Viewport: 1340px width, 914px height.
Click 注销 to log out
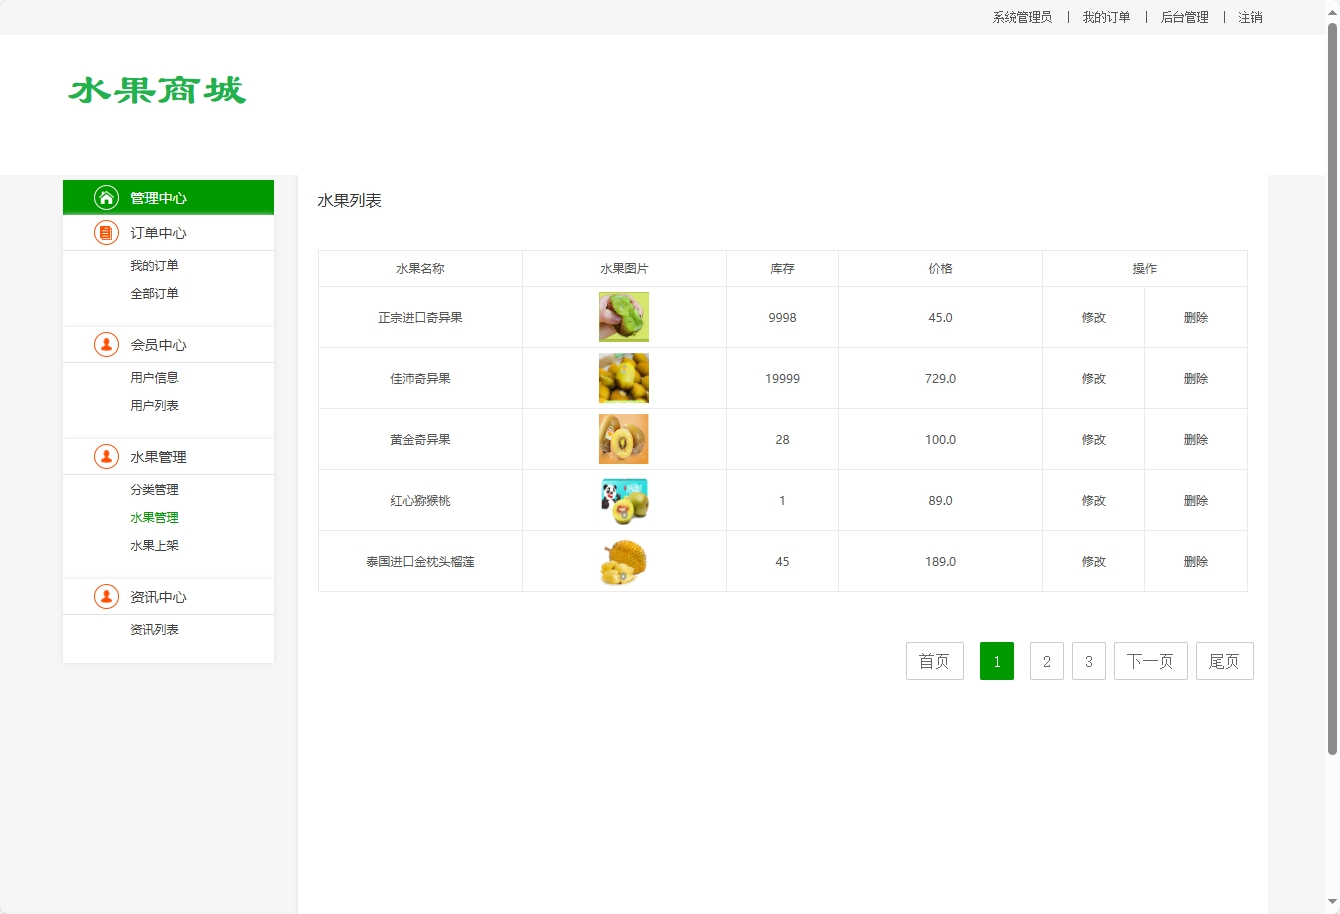[x=1250, y=17]
